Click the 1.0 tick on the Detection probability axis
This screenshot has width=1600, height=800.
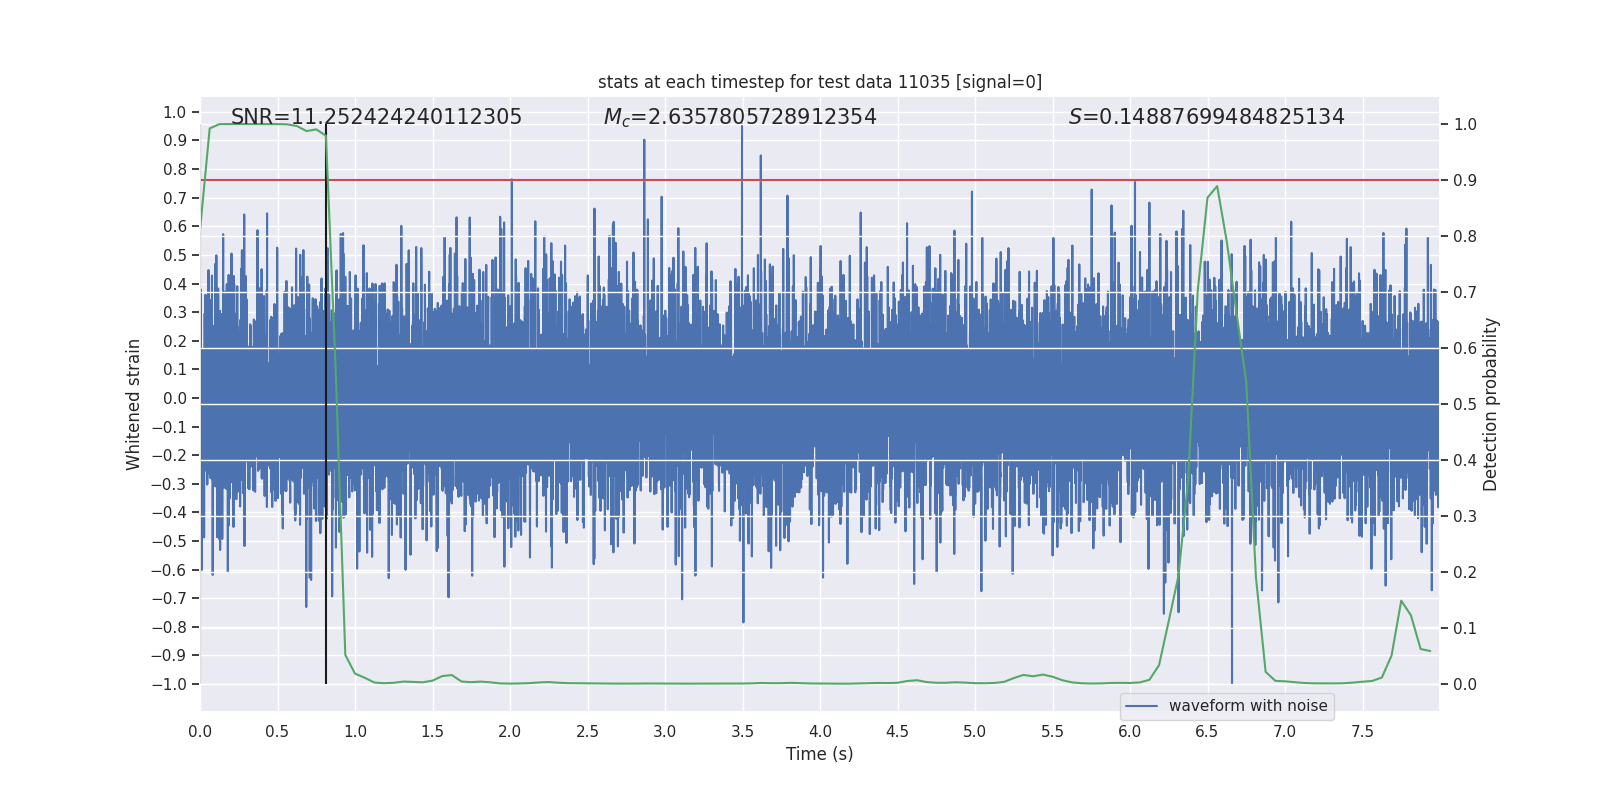1465,125
